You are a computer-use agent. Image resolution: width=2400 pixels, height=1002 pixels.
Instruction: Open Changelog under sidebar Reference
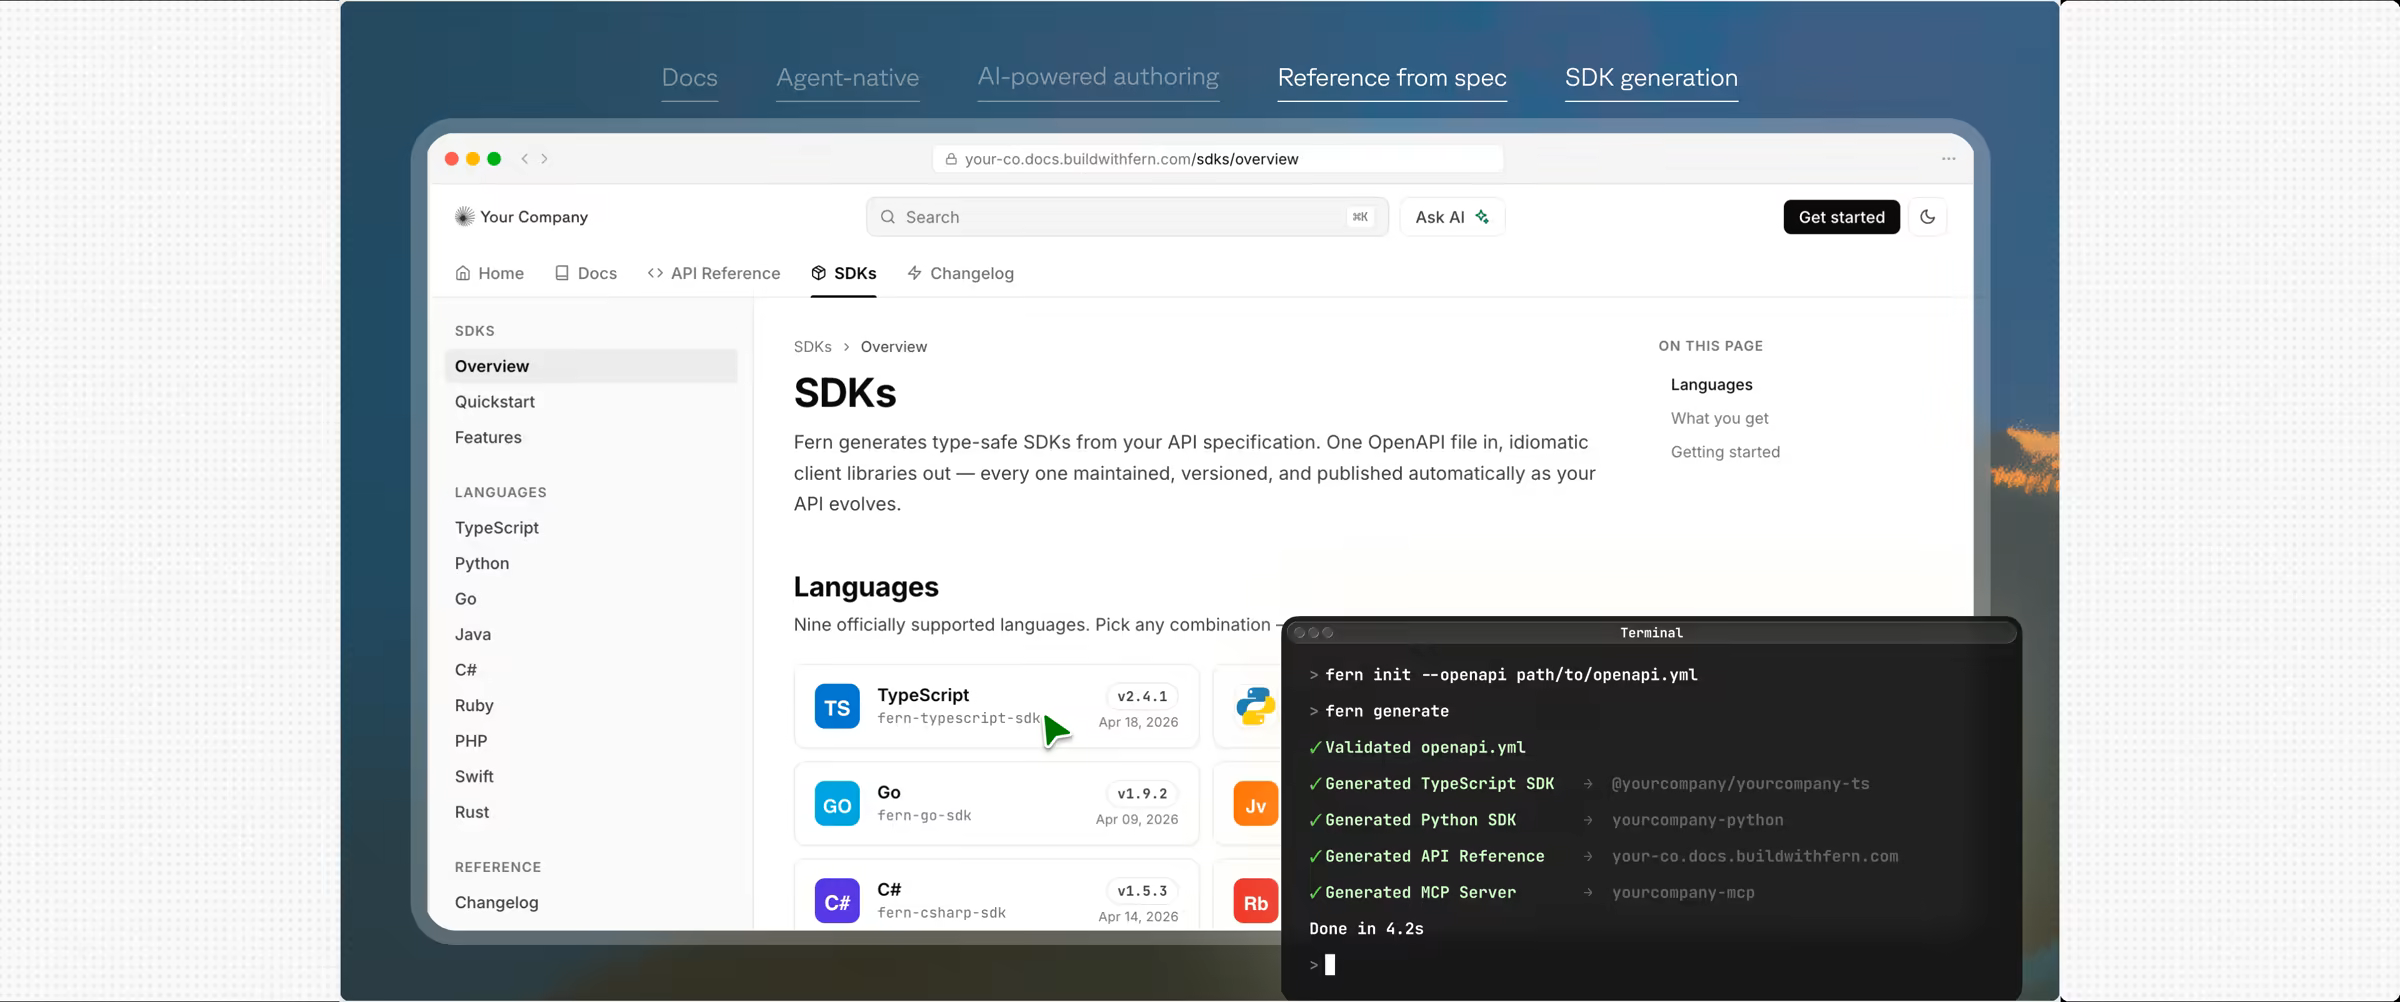pos(497,902)
